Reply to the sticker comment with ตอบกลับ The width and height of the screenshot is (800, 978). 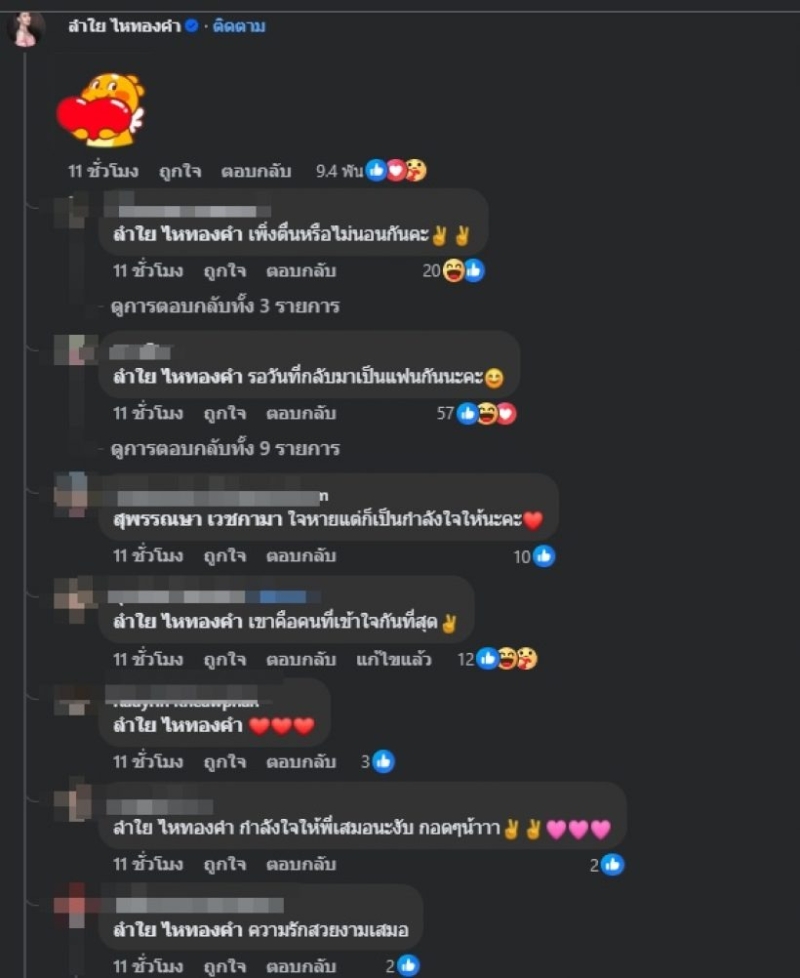pyautogui.click(x=256, y=171)
